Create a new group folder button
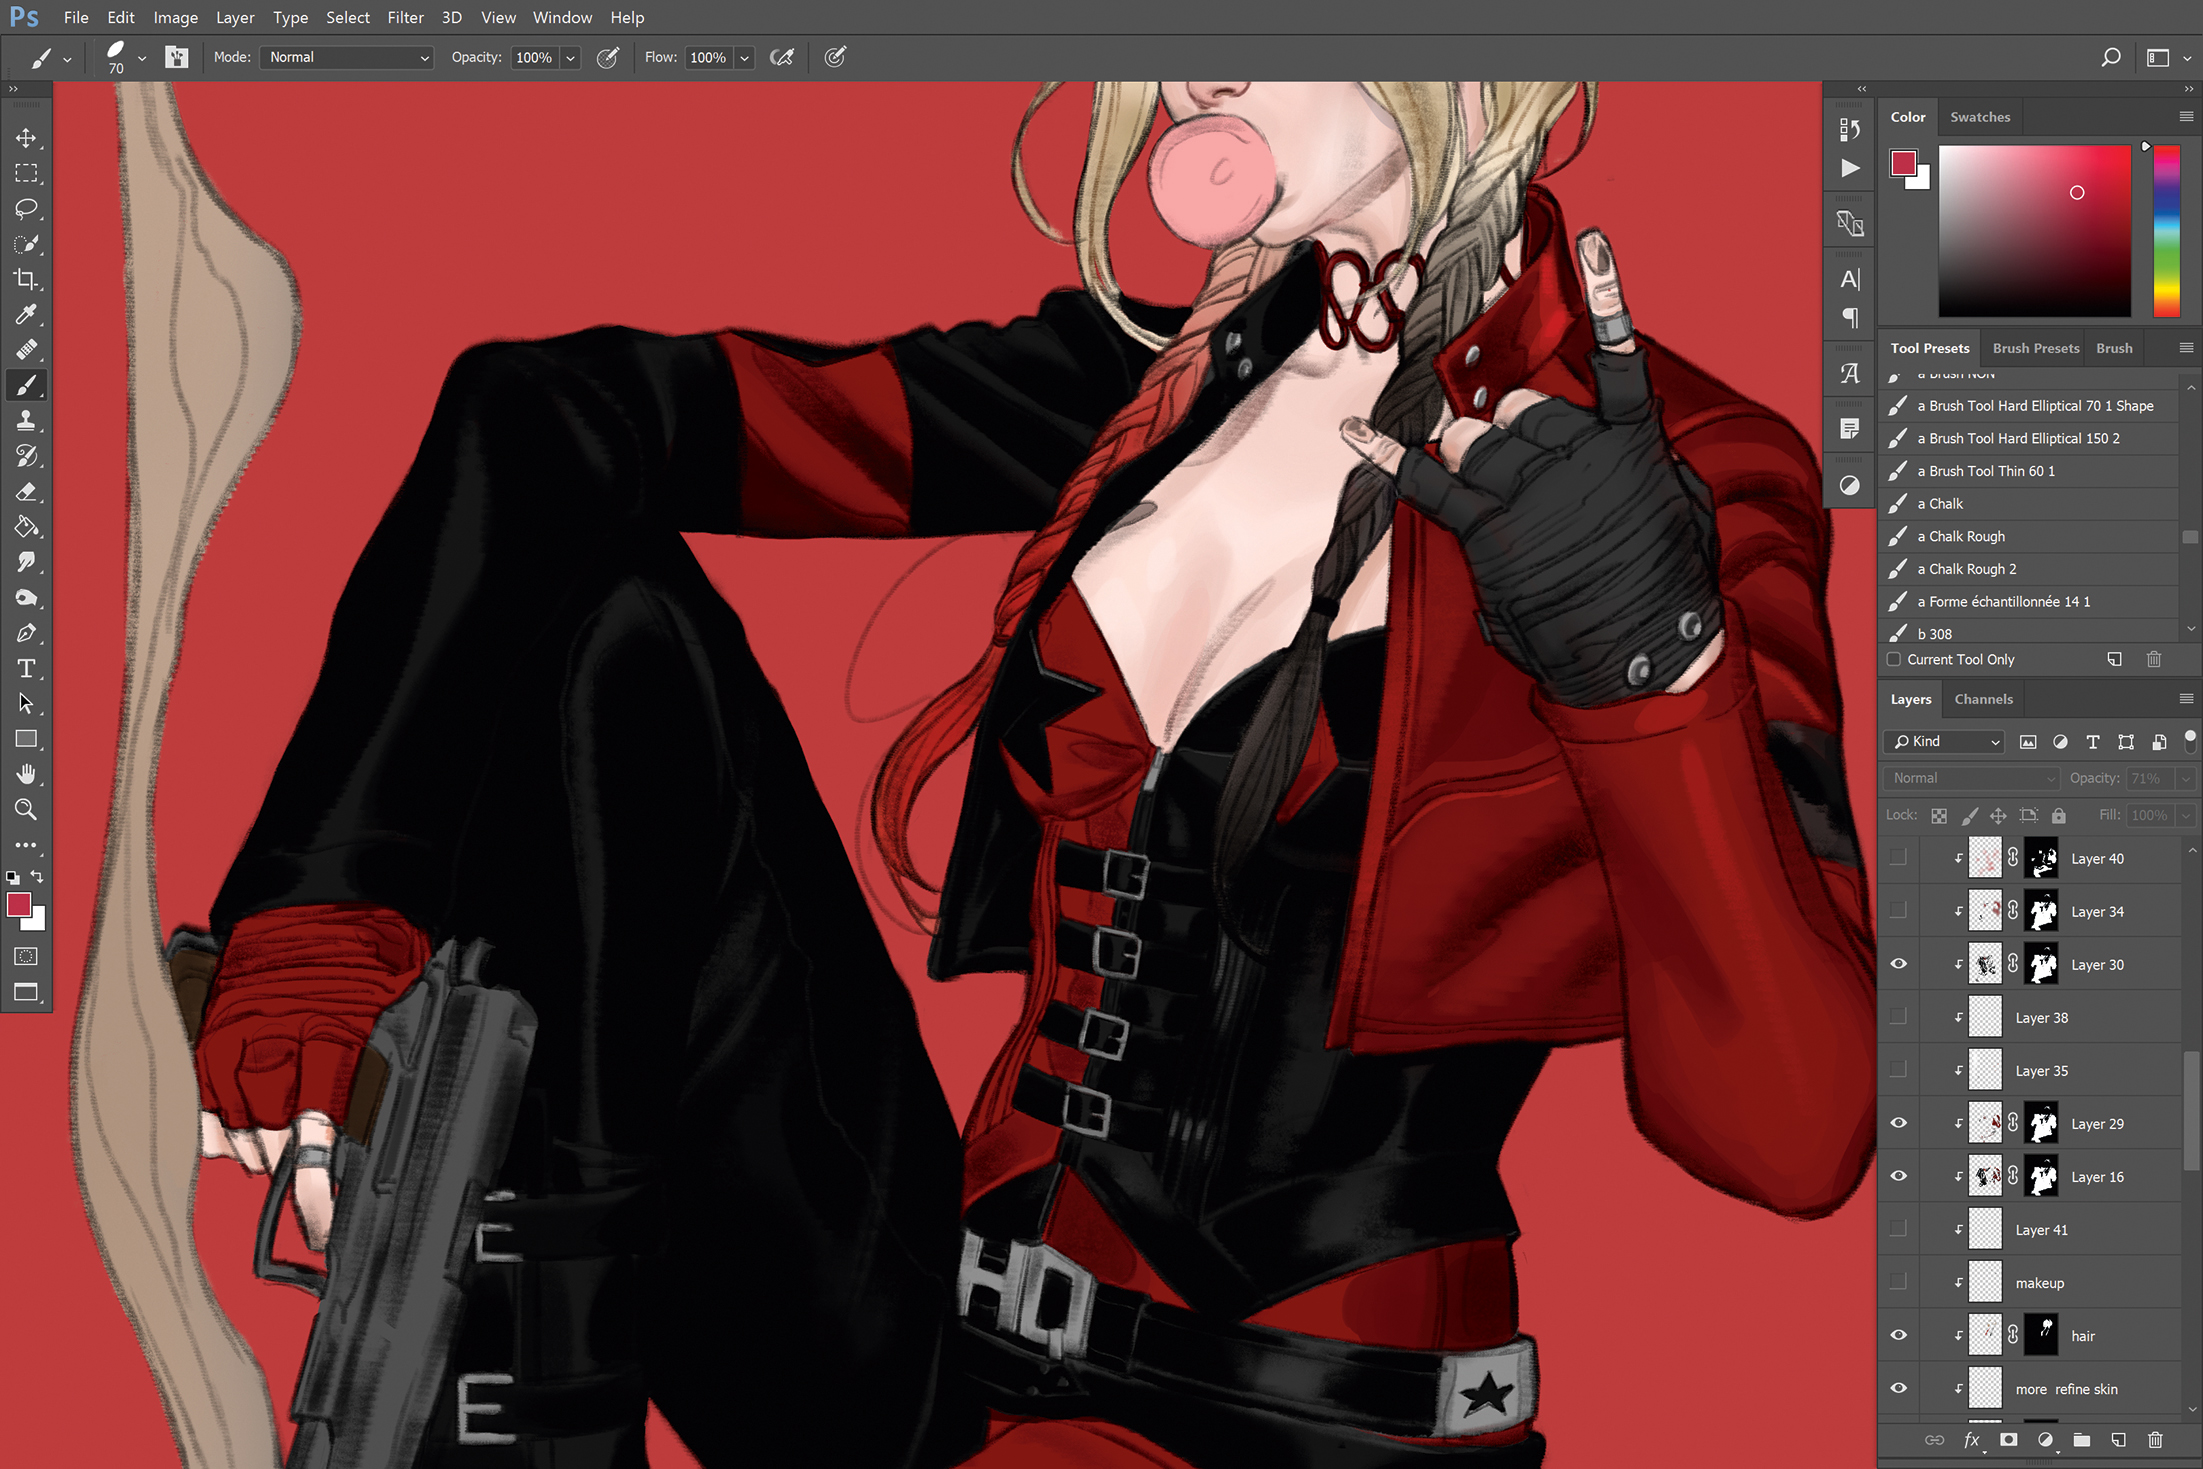 [2081, 1440]
